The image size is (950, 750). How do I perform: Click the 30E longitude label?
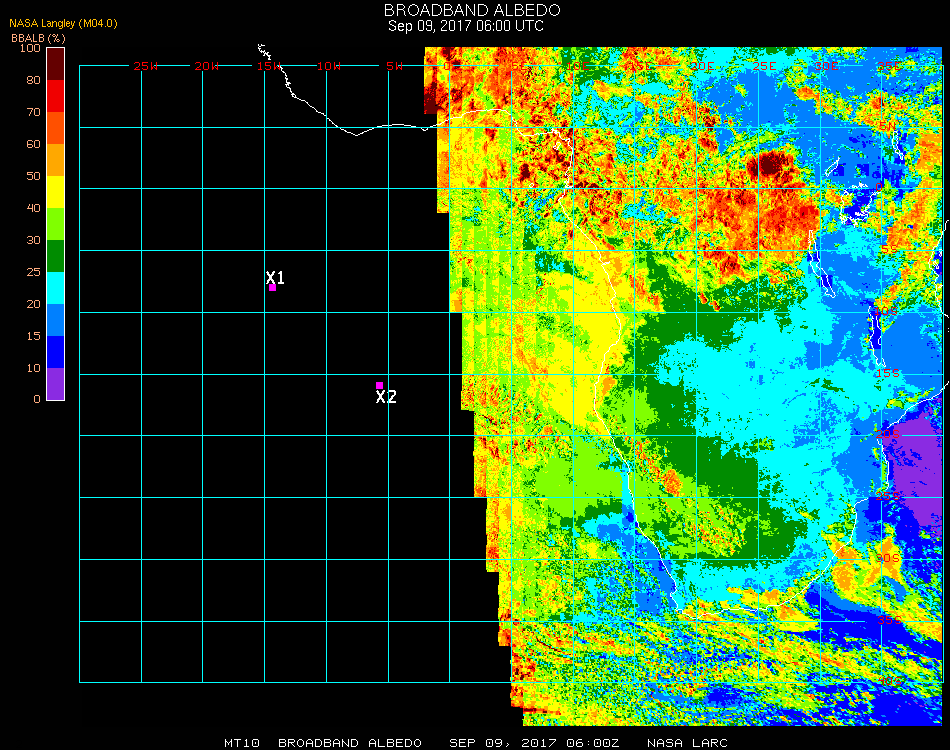coord(826,66)
